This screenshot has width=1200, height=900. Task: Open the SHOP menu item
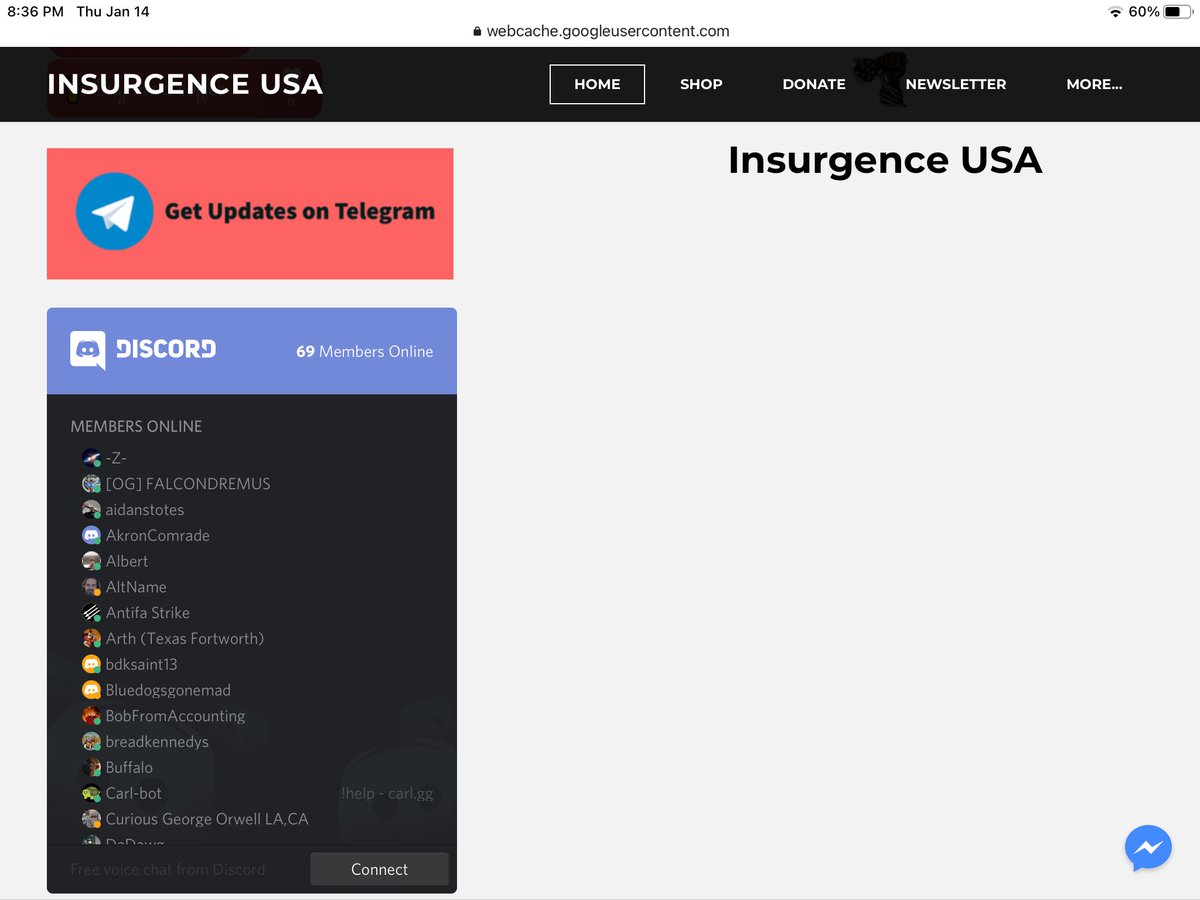701,84
